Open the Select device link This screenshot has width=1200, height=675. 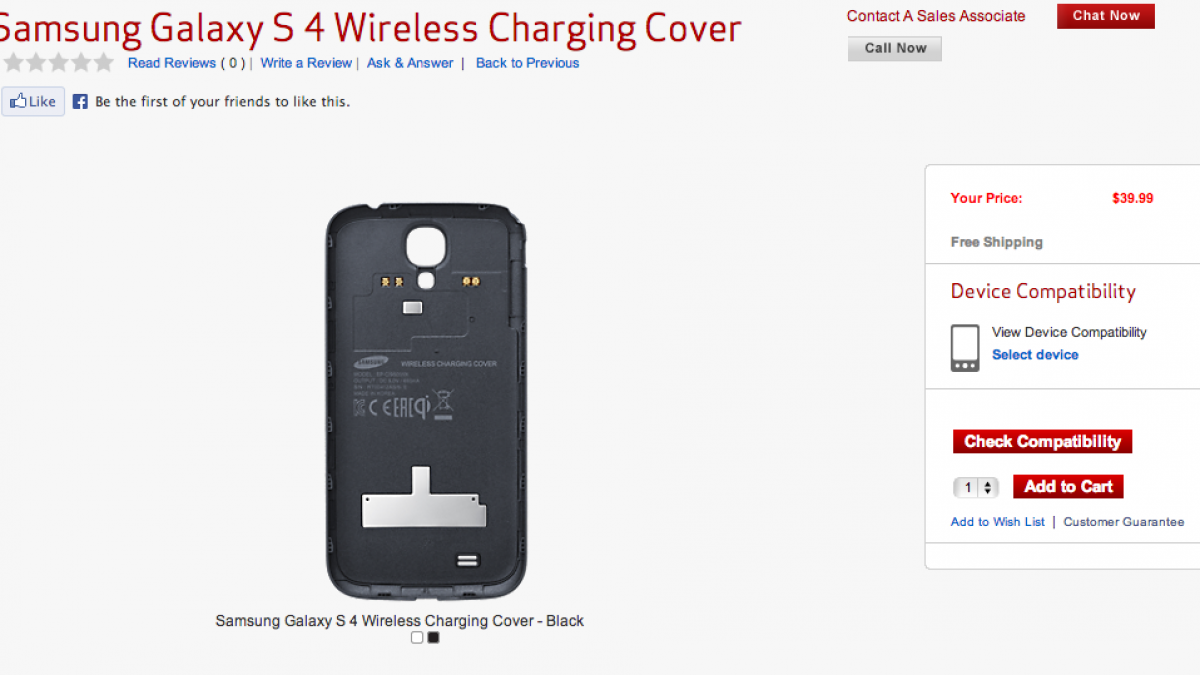point(1035,355)
